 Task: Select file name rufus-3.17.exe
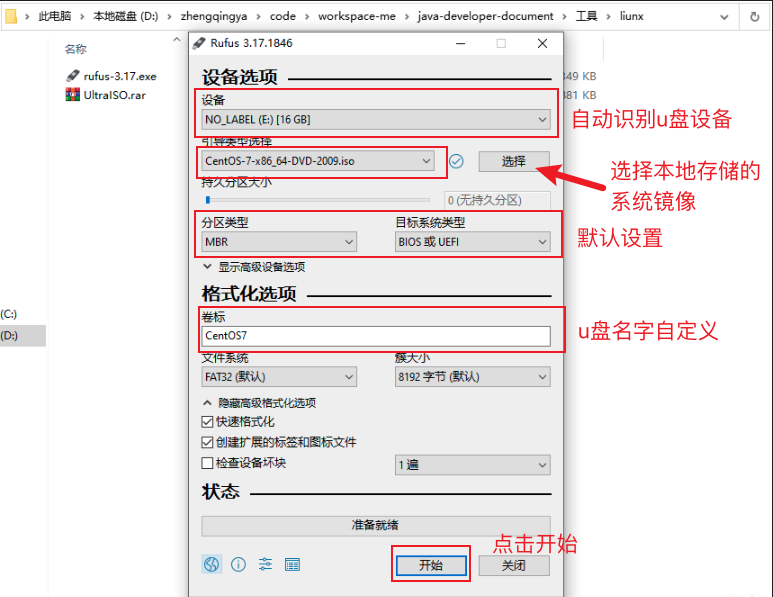click(x=120, y=76)
